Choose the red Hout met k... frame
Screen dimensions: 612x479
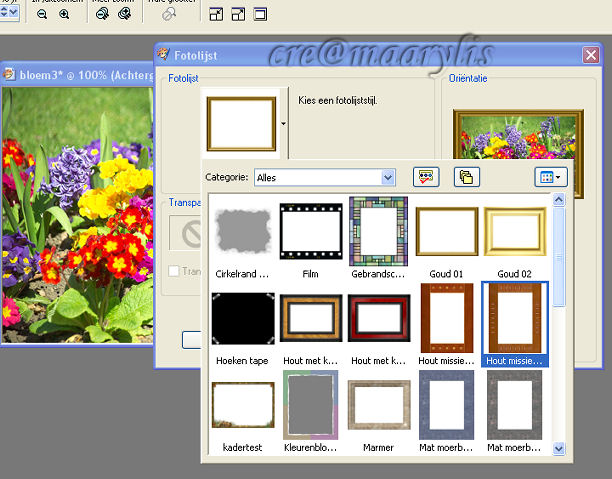click(x=379, y=318)
